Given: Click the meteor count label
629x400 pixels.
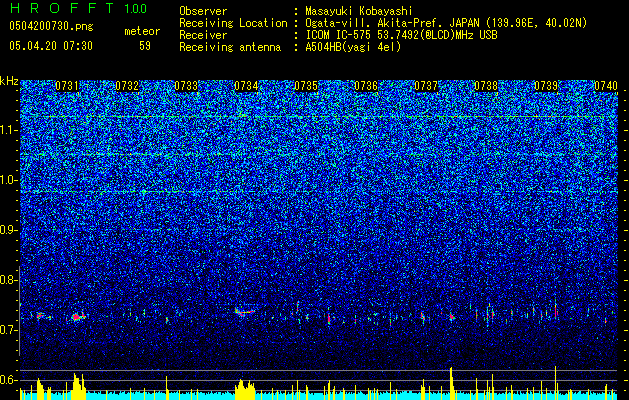Looking at the screenshot, I should coord(142,31).
